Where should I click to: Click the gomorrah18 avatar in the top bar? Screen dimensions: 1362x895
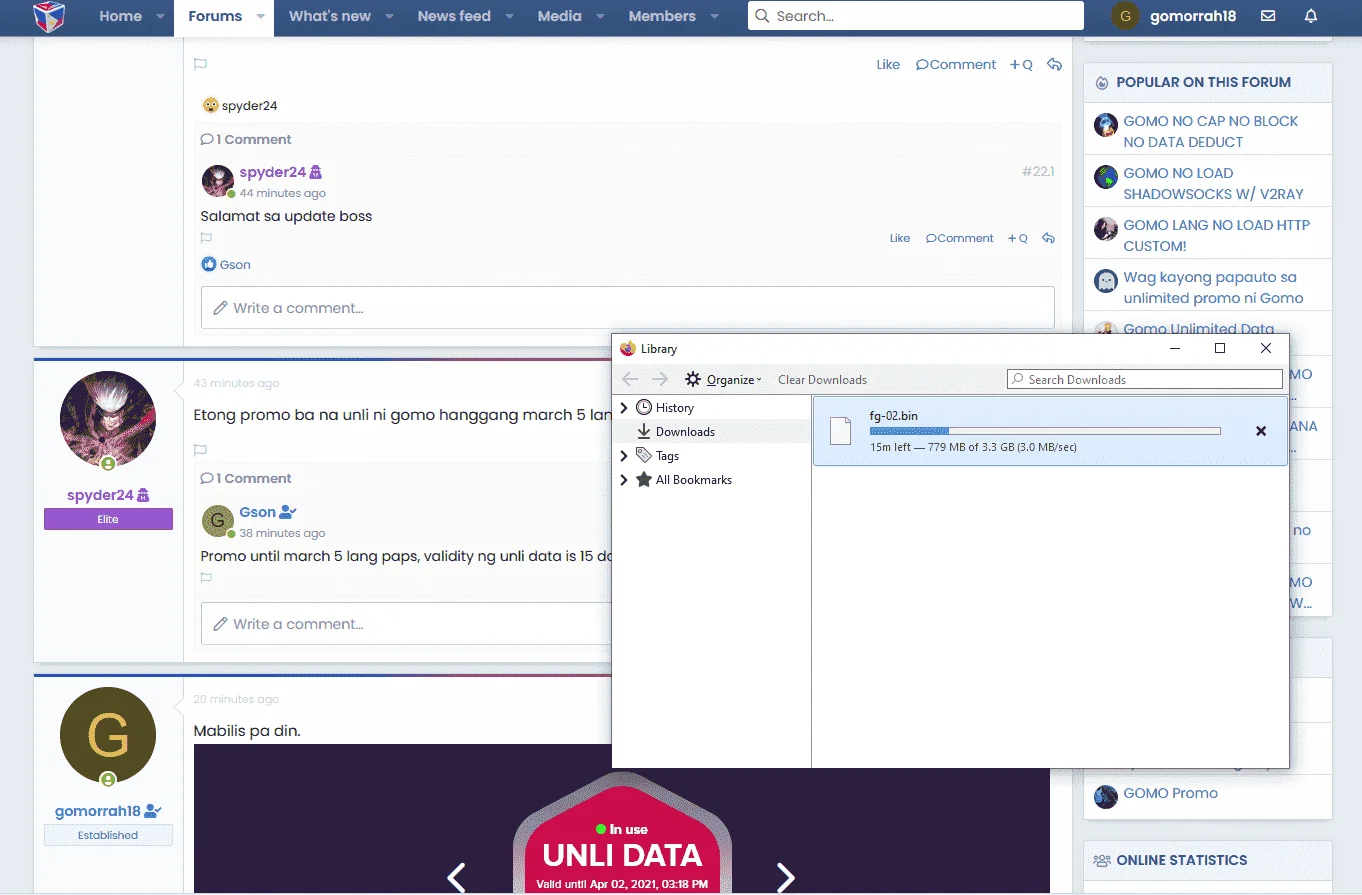(1126, 16)
